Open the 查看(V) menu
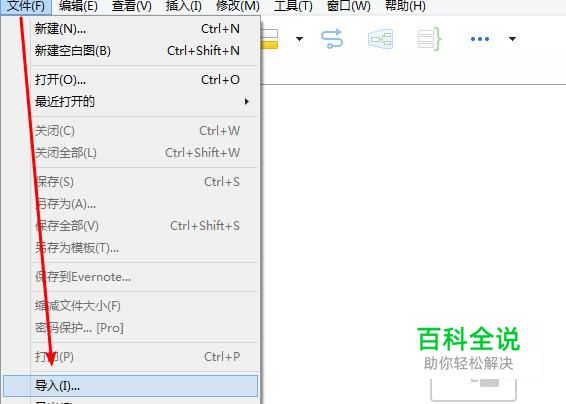 click(132, 6)
